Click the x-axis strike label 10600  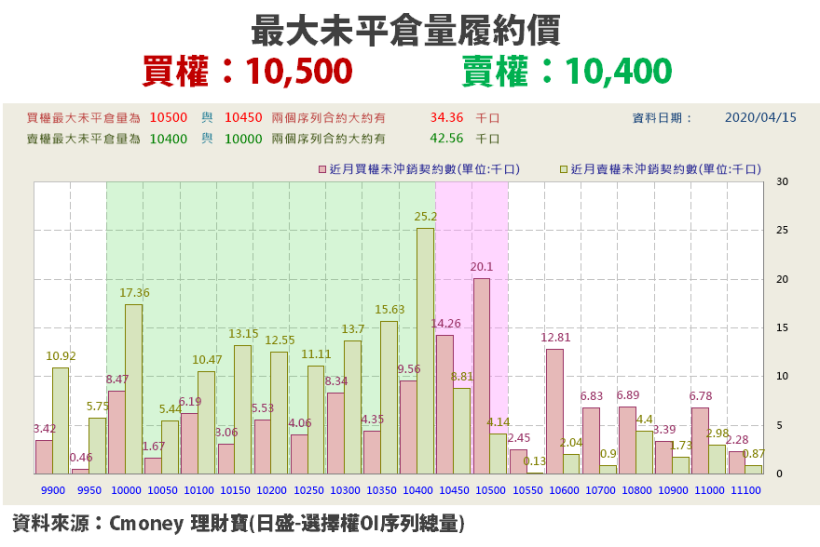click(x=564, y=491)
